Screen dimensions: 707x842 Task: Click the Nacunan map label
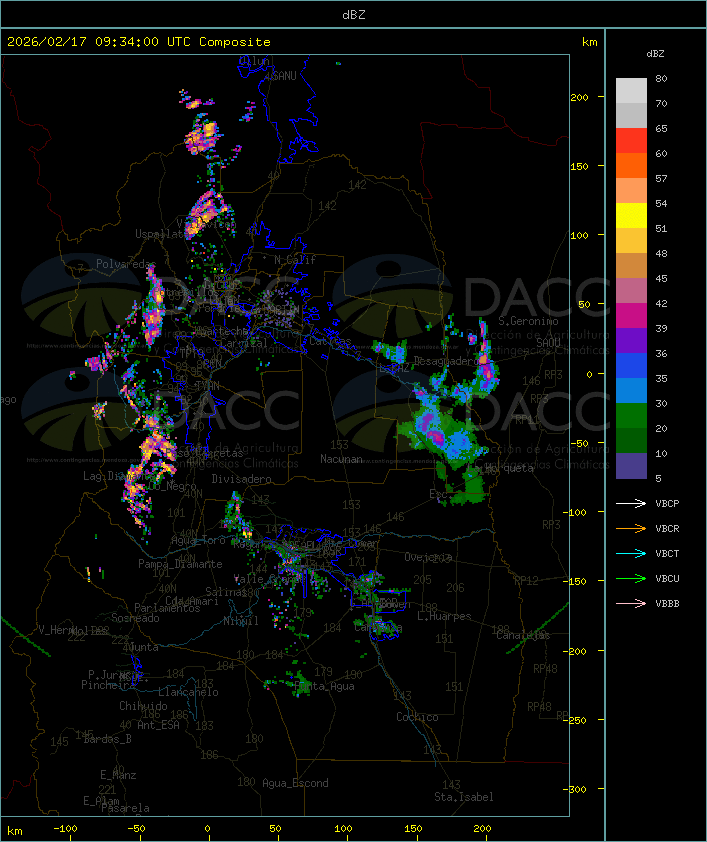[341, 459]
